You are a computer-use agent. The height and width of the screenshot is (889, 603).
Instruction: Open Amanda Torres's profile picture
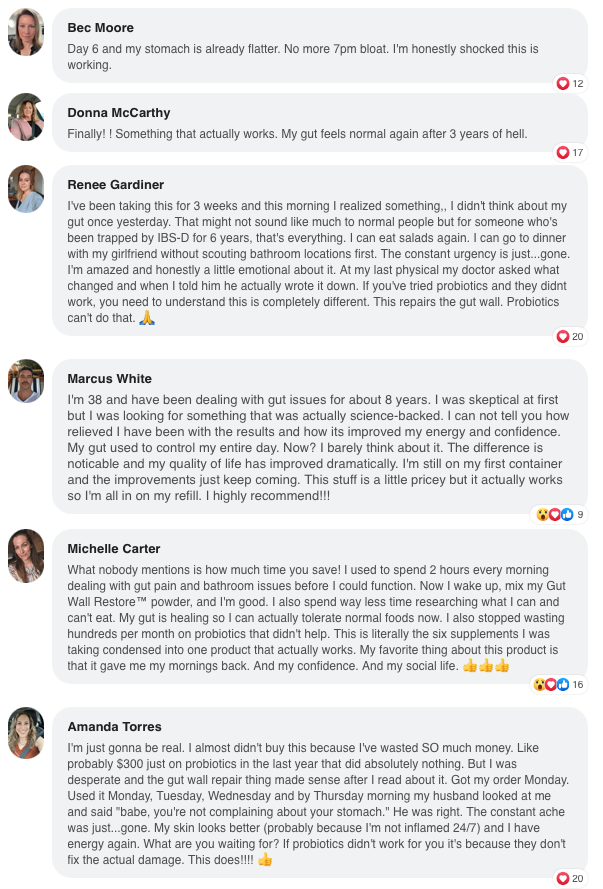26,732
